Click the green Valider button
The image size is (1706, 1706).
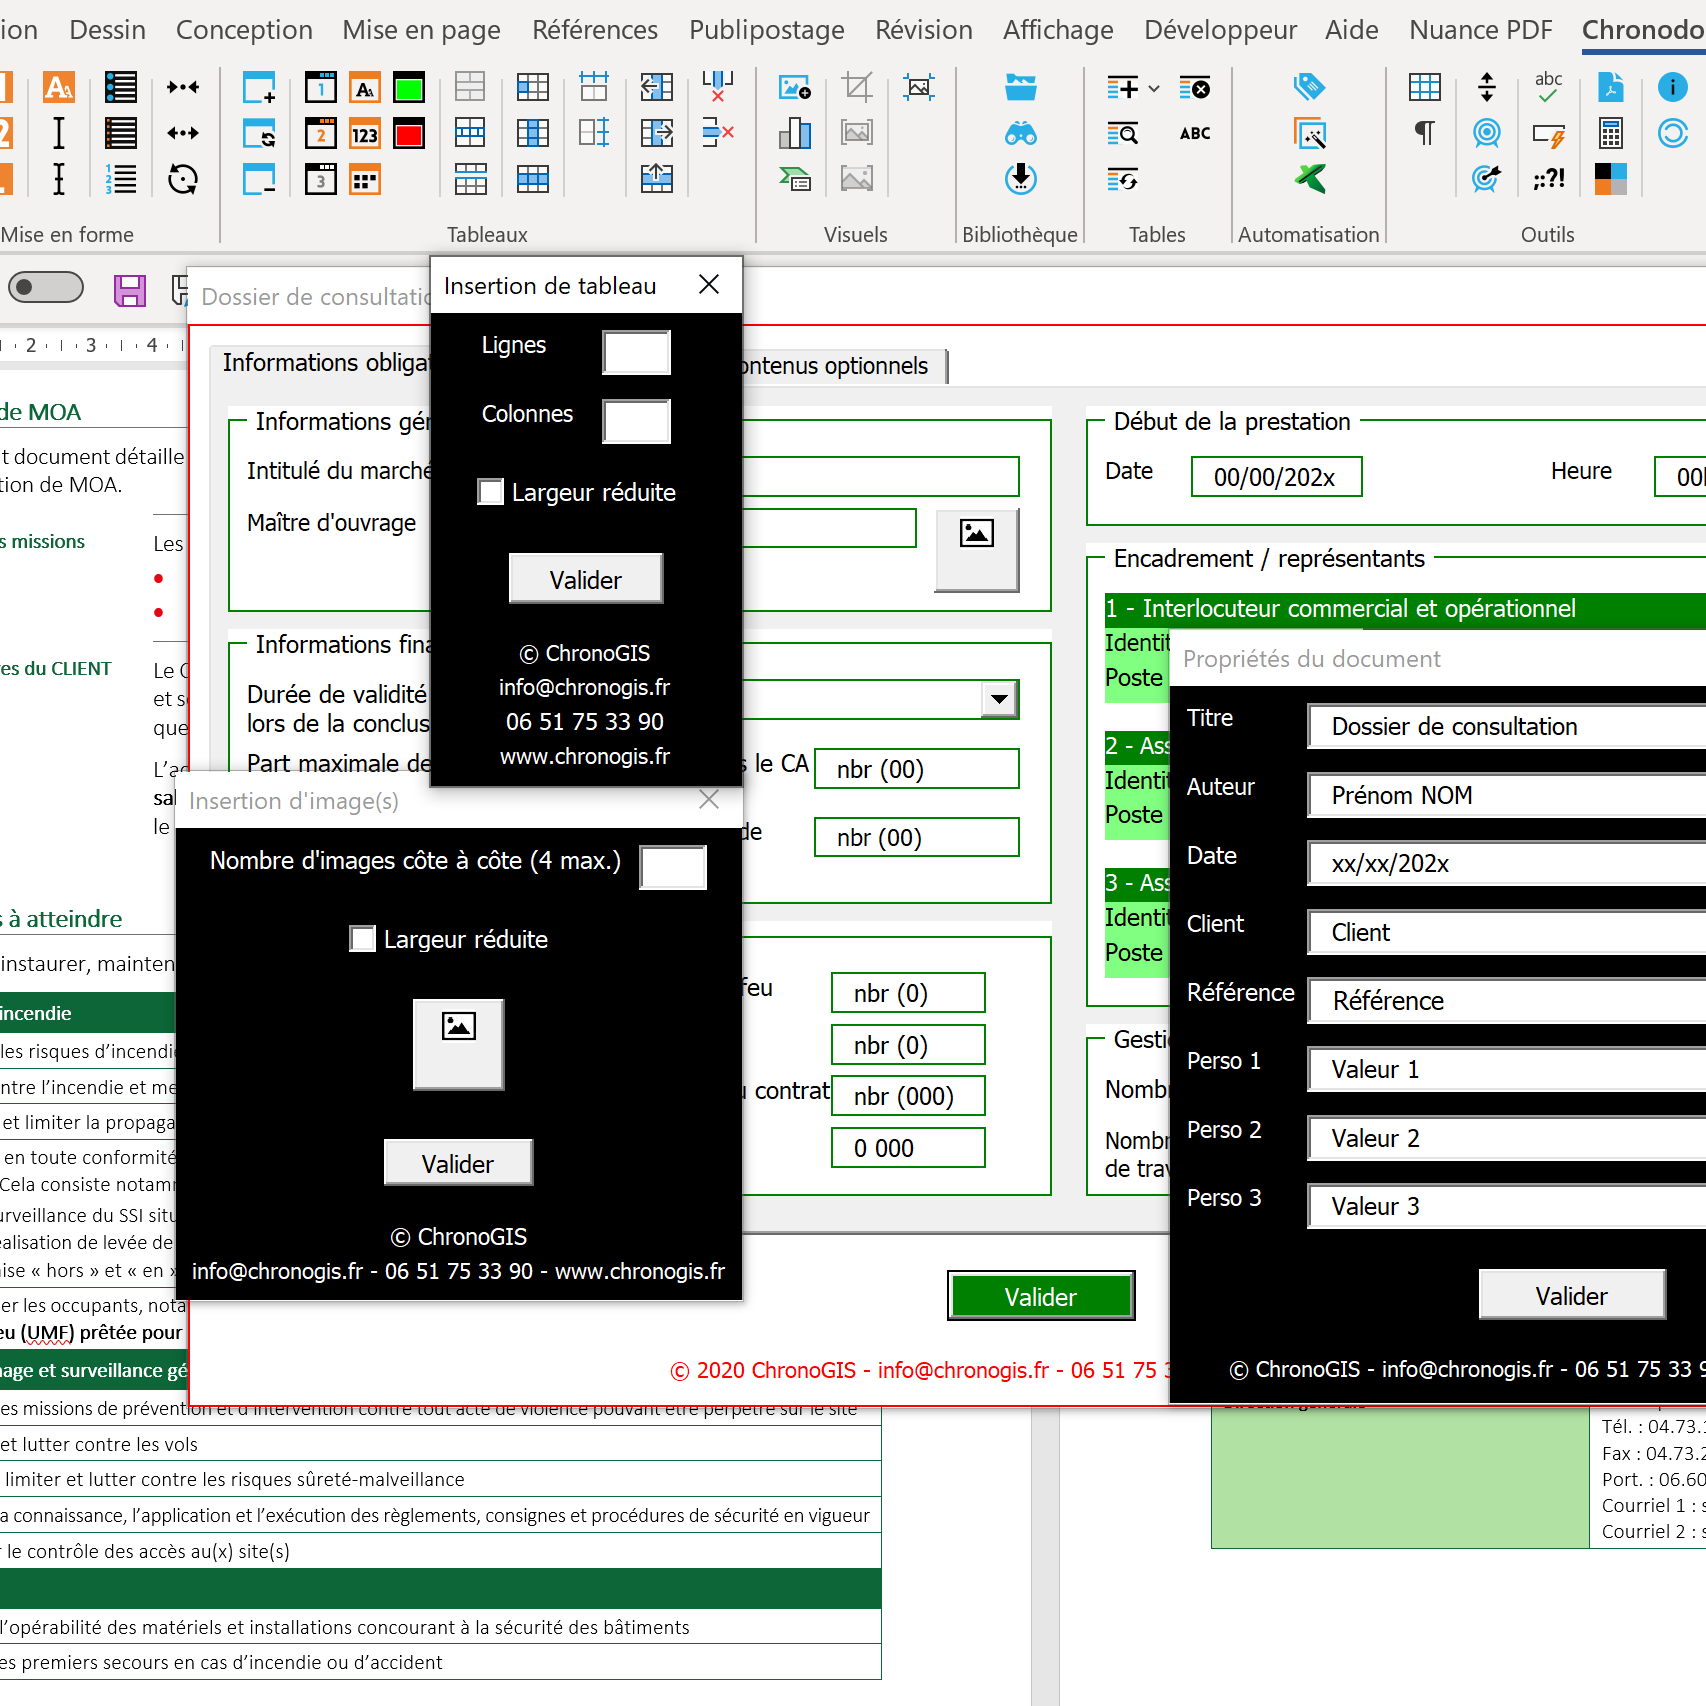(1041, 1296)
